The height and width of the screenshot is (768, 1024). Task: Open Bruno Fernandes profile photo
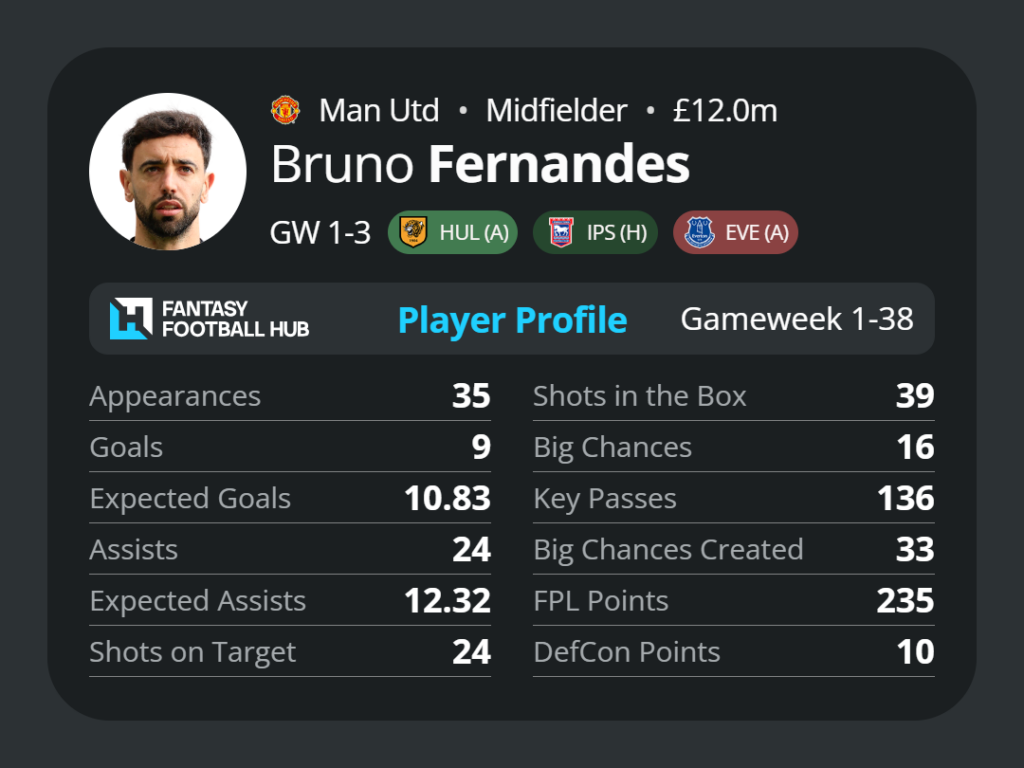point(168,171)
